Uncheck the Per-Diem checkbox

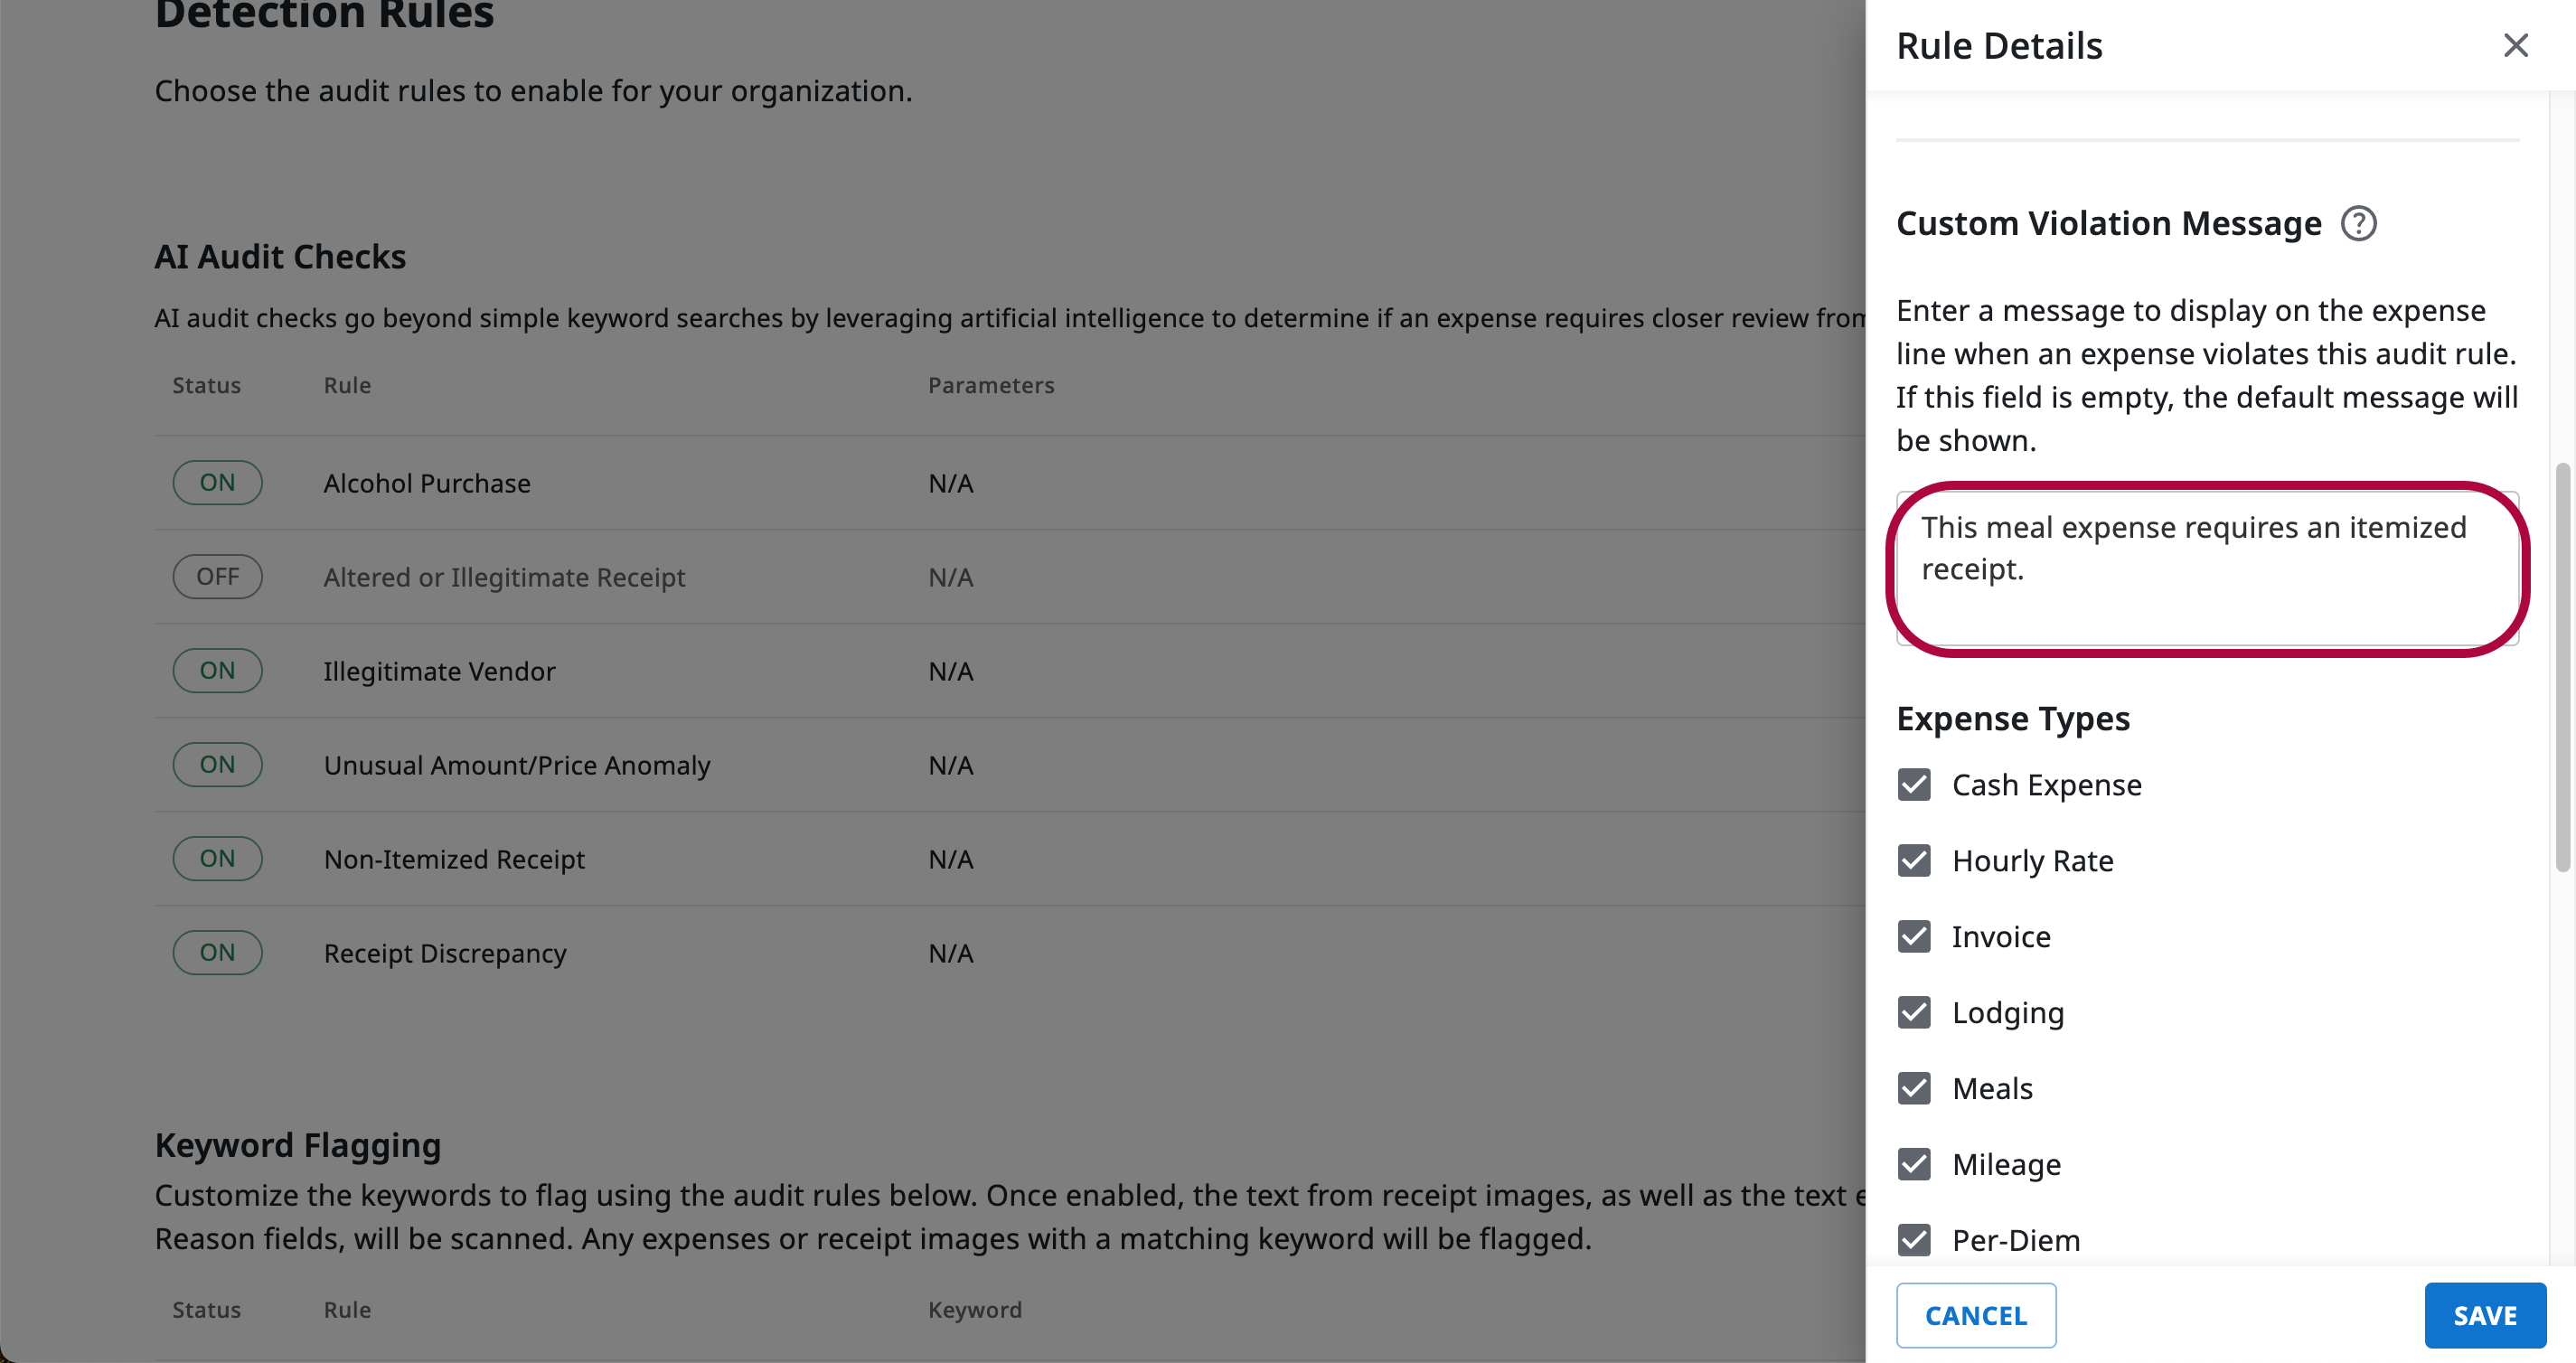pos(1914,1240)
